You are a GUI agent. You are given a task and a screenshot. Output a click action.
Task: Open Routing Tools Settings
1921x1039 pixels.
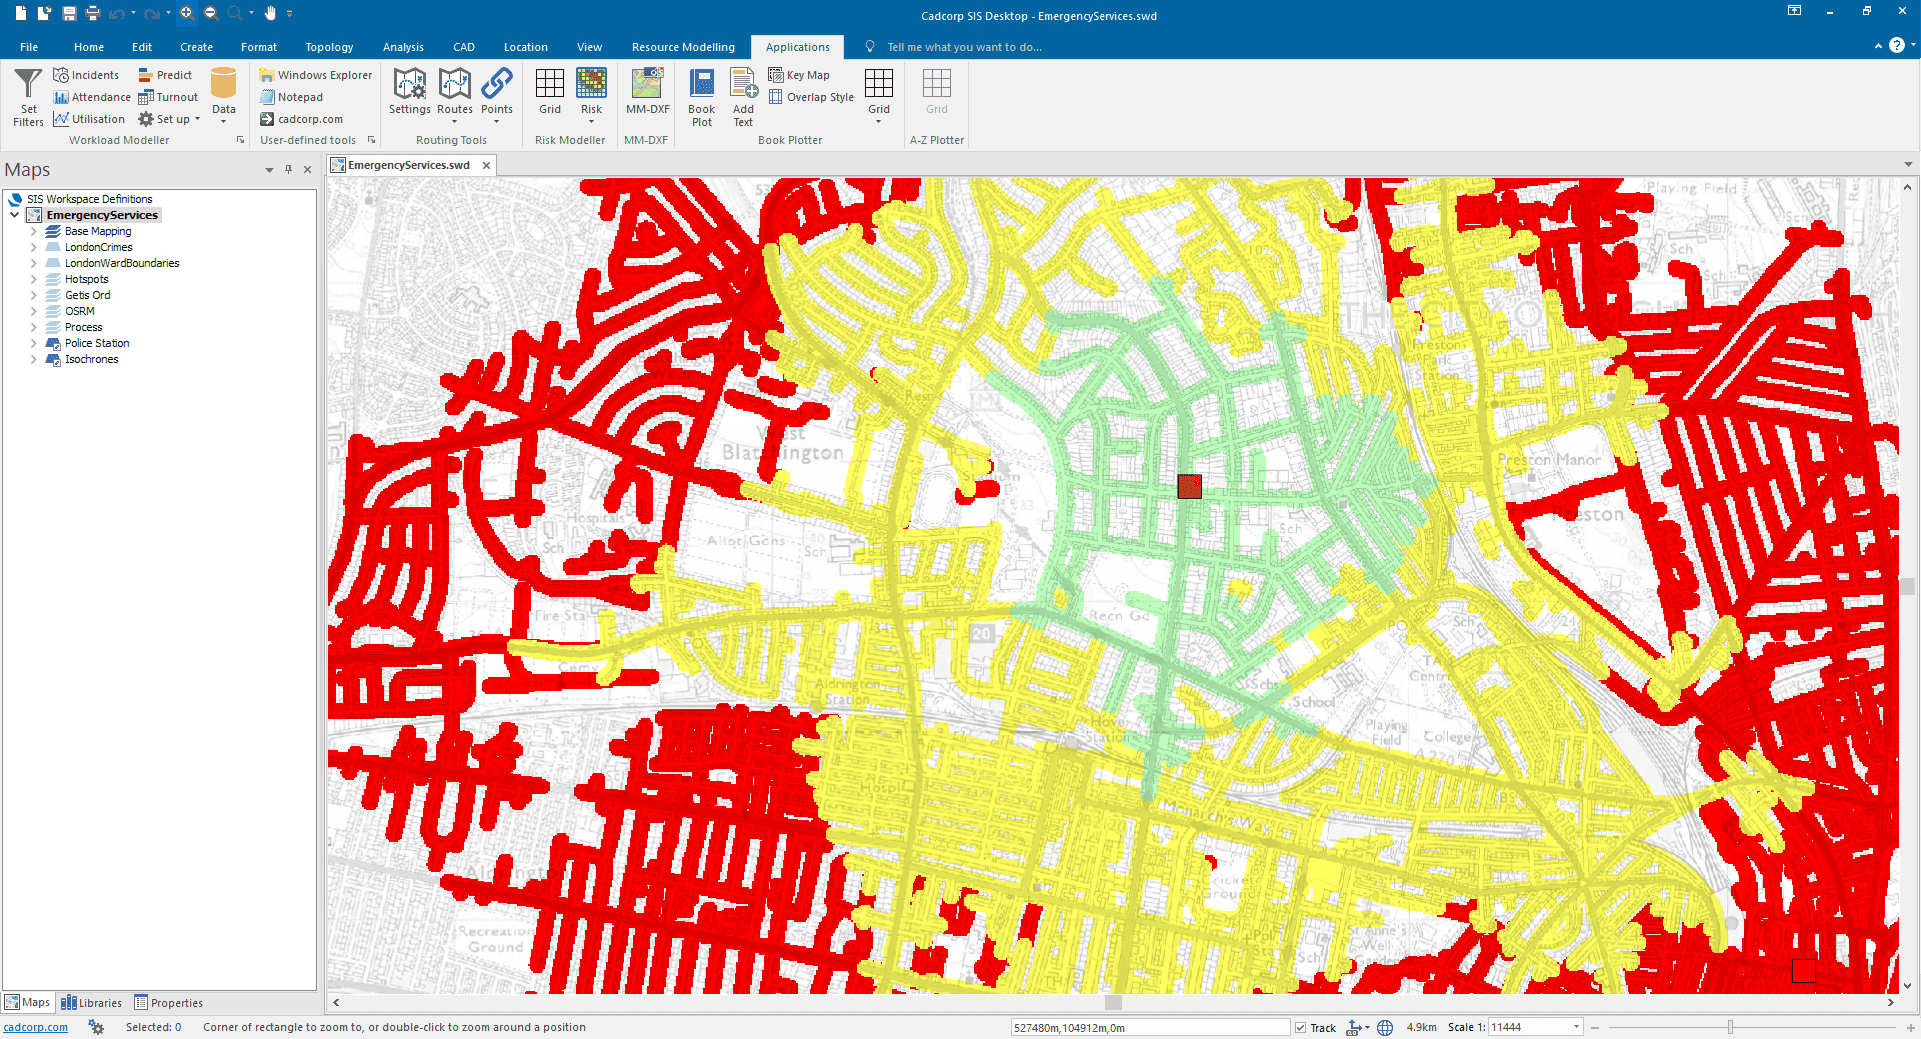(x=410, y=92)
